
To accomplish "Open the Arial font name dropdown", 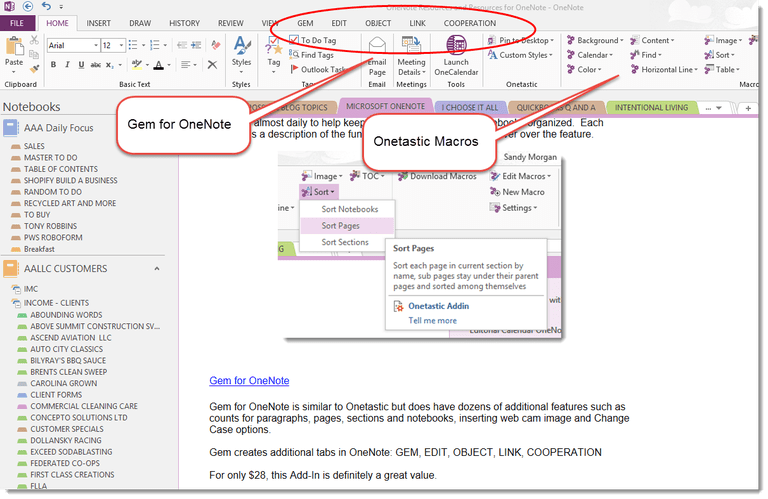I will (96, 46).
